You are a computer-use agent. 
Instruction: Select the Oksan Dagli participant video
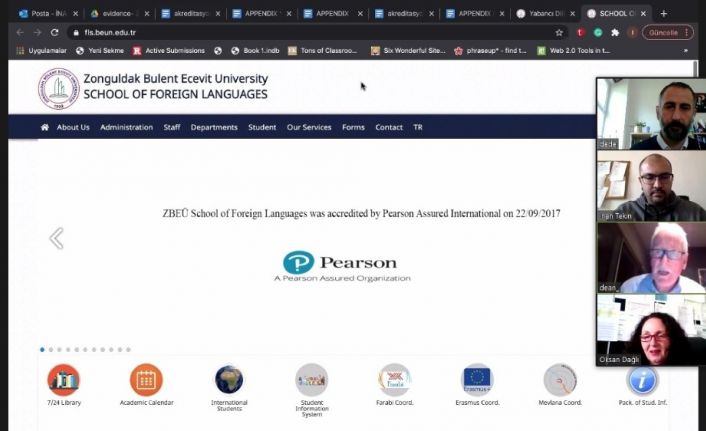coord(651,330)
